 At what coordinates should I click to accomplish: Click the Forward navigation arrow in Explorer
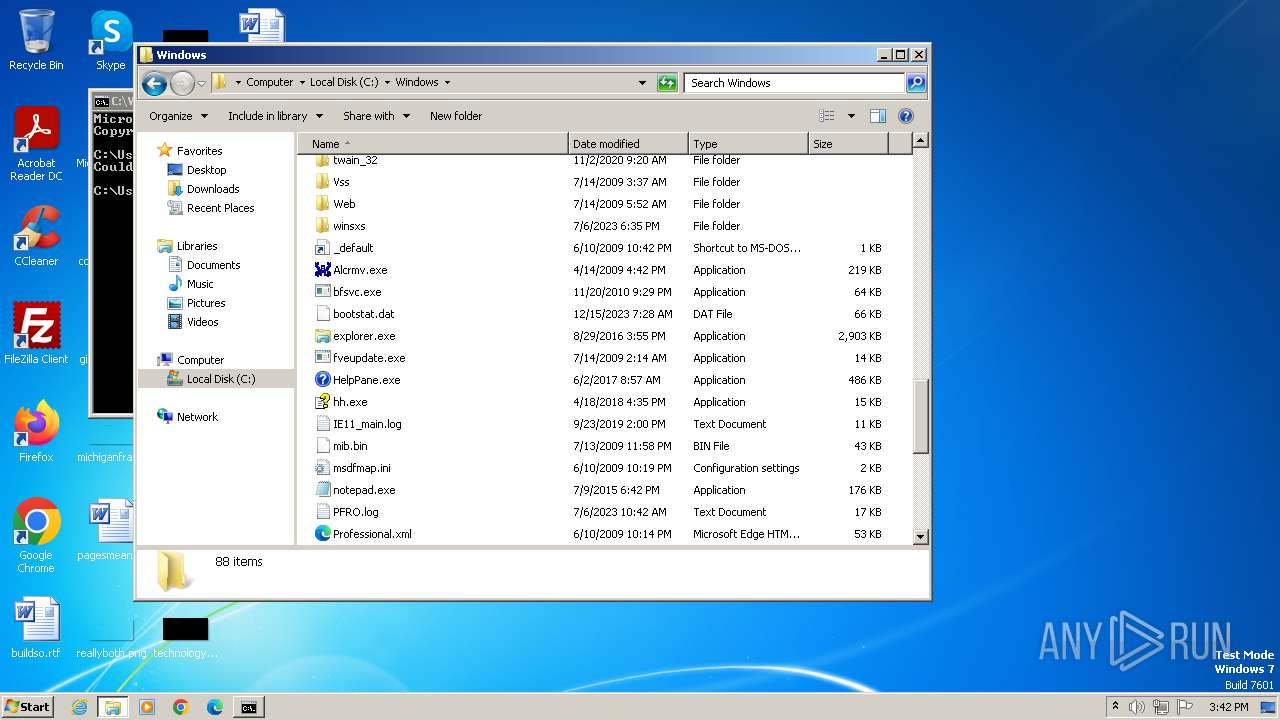pyautogui.click(x=182, y=83)
